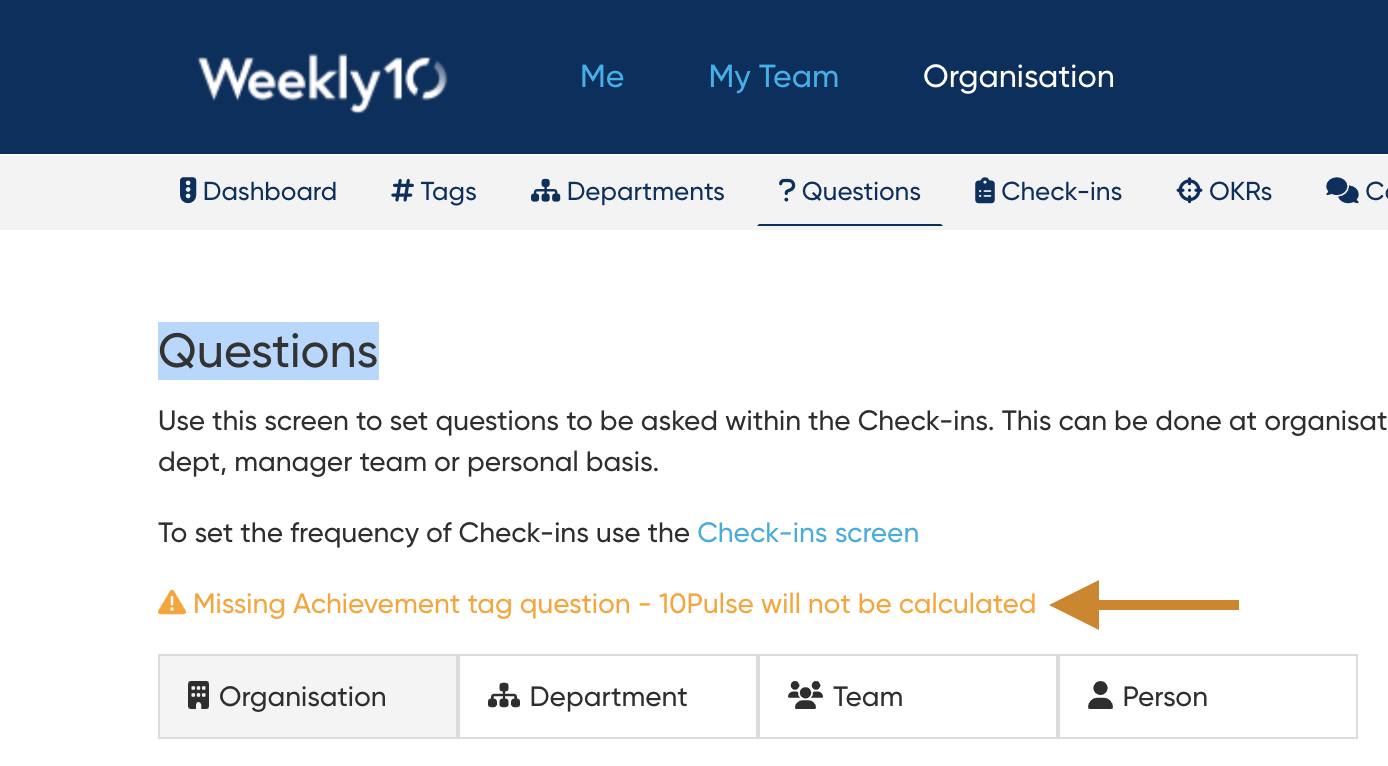Click the orange warning triangle icon
Viewport: 1388px width, 766px height.
click(172, 604)
